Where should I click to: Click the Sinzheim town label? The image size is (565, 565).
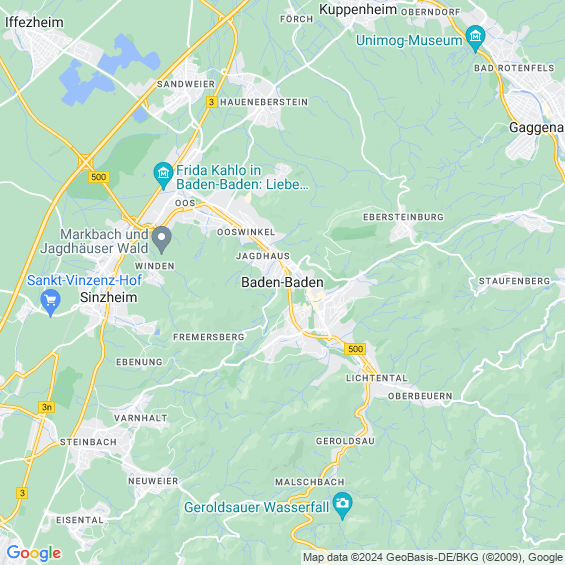click(108, 297)
